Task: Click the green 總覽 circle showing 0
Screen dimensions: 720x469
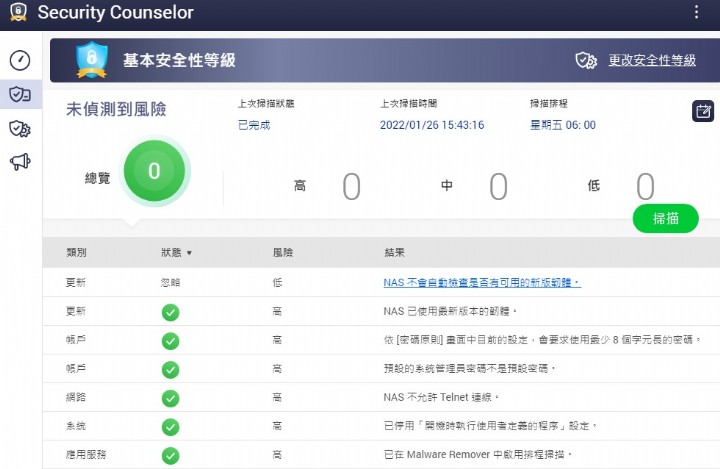Action: (154, 171)
